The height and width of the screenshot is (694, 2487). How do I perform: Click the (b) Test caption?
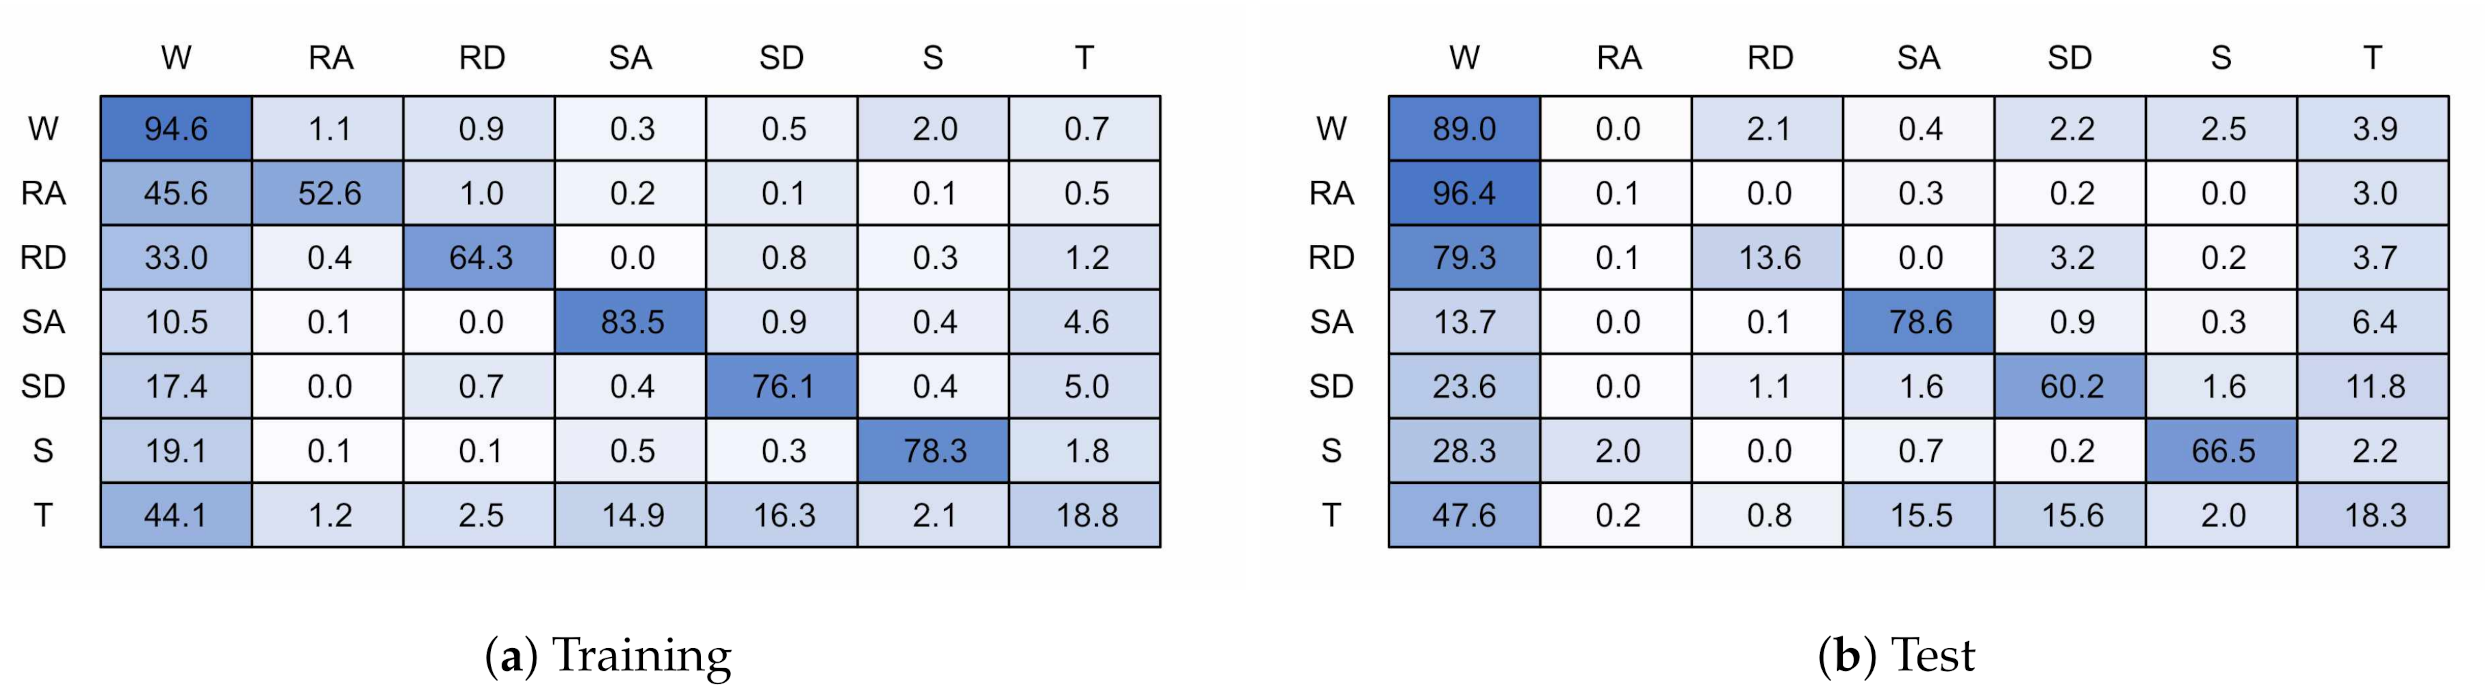(x=1896, y=656)
